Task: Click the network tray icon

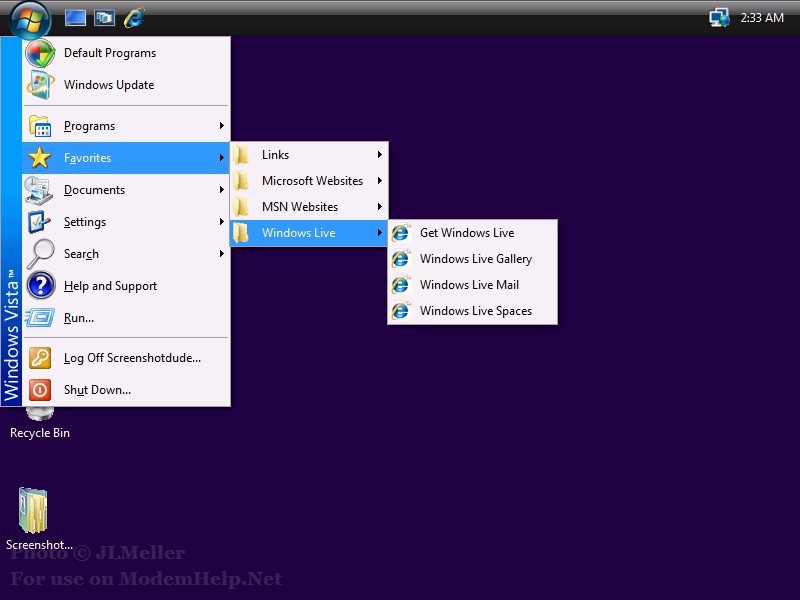Action: [719, 18]
